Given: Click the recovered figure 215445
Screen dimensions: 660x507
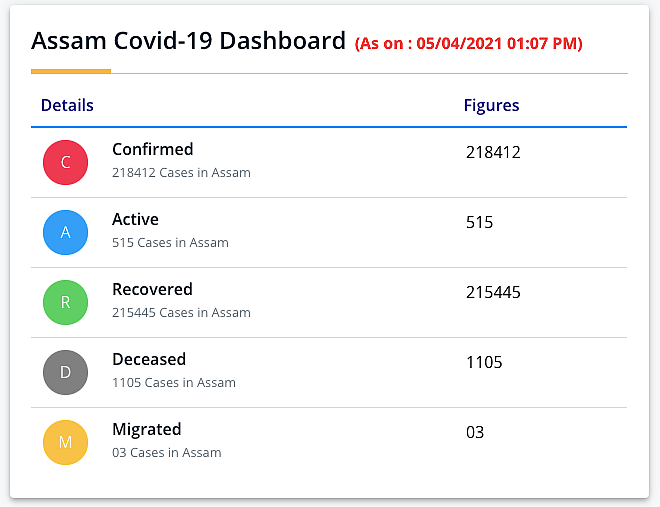Looking at the screenshot, I should click(x=493, y=292).
